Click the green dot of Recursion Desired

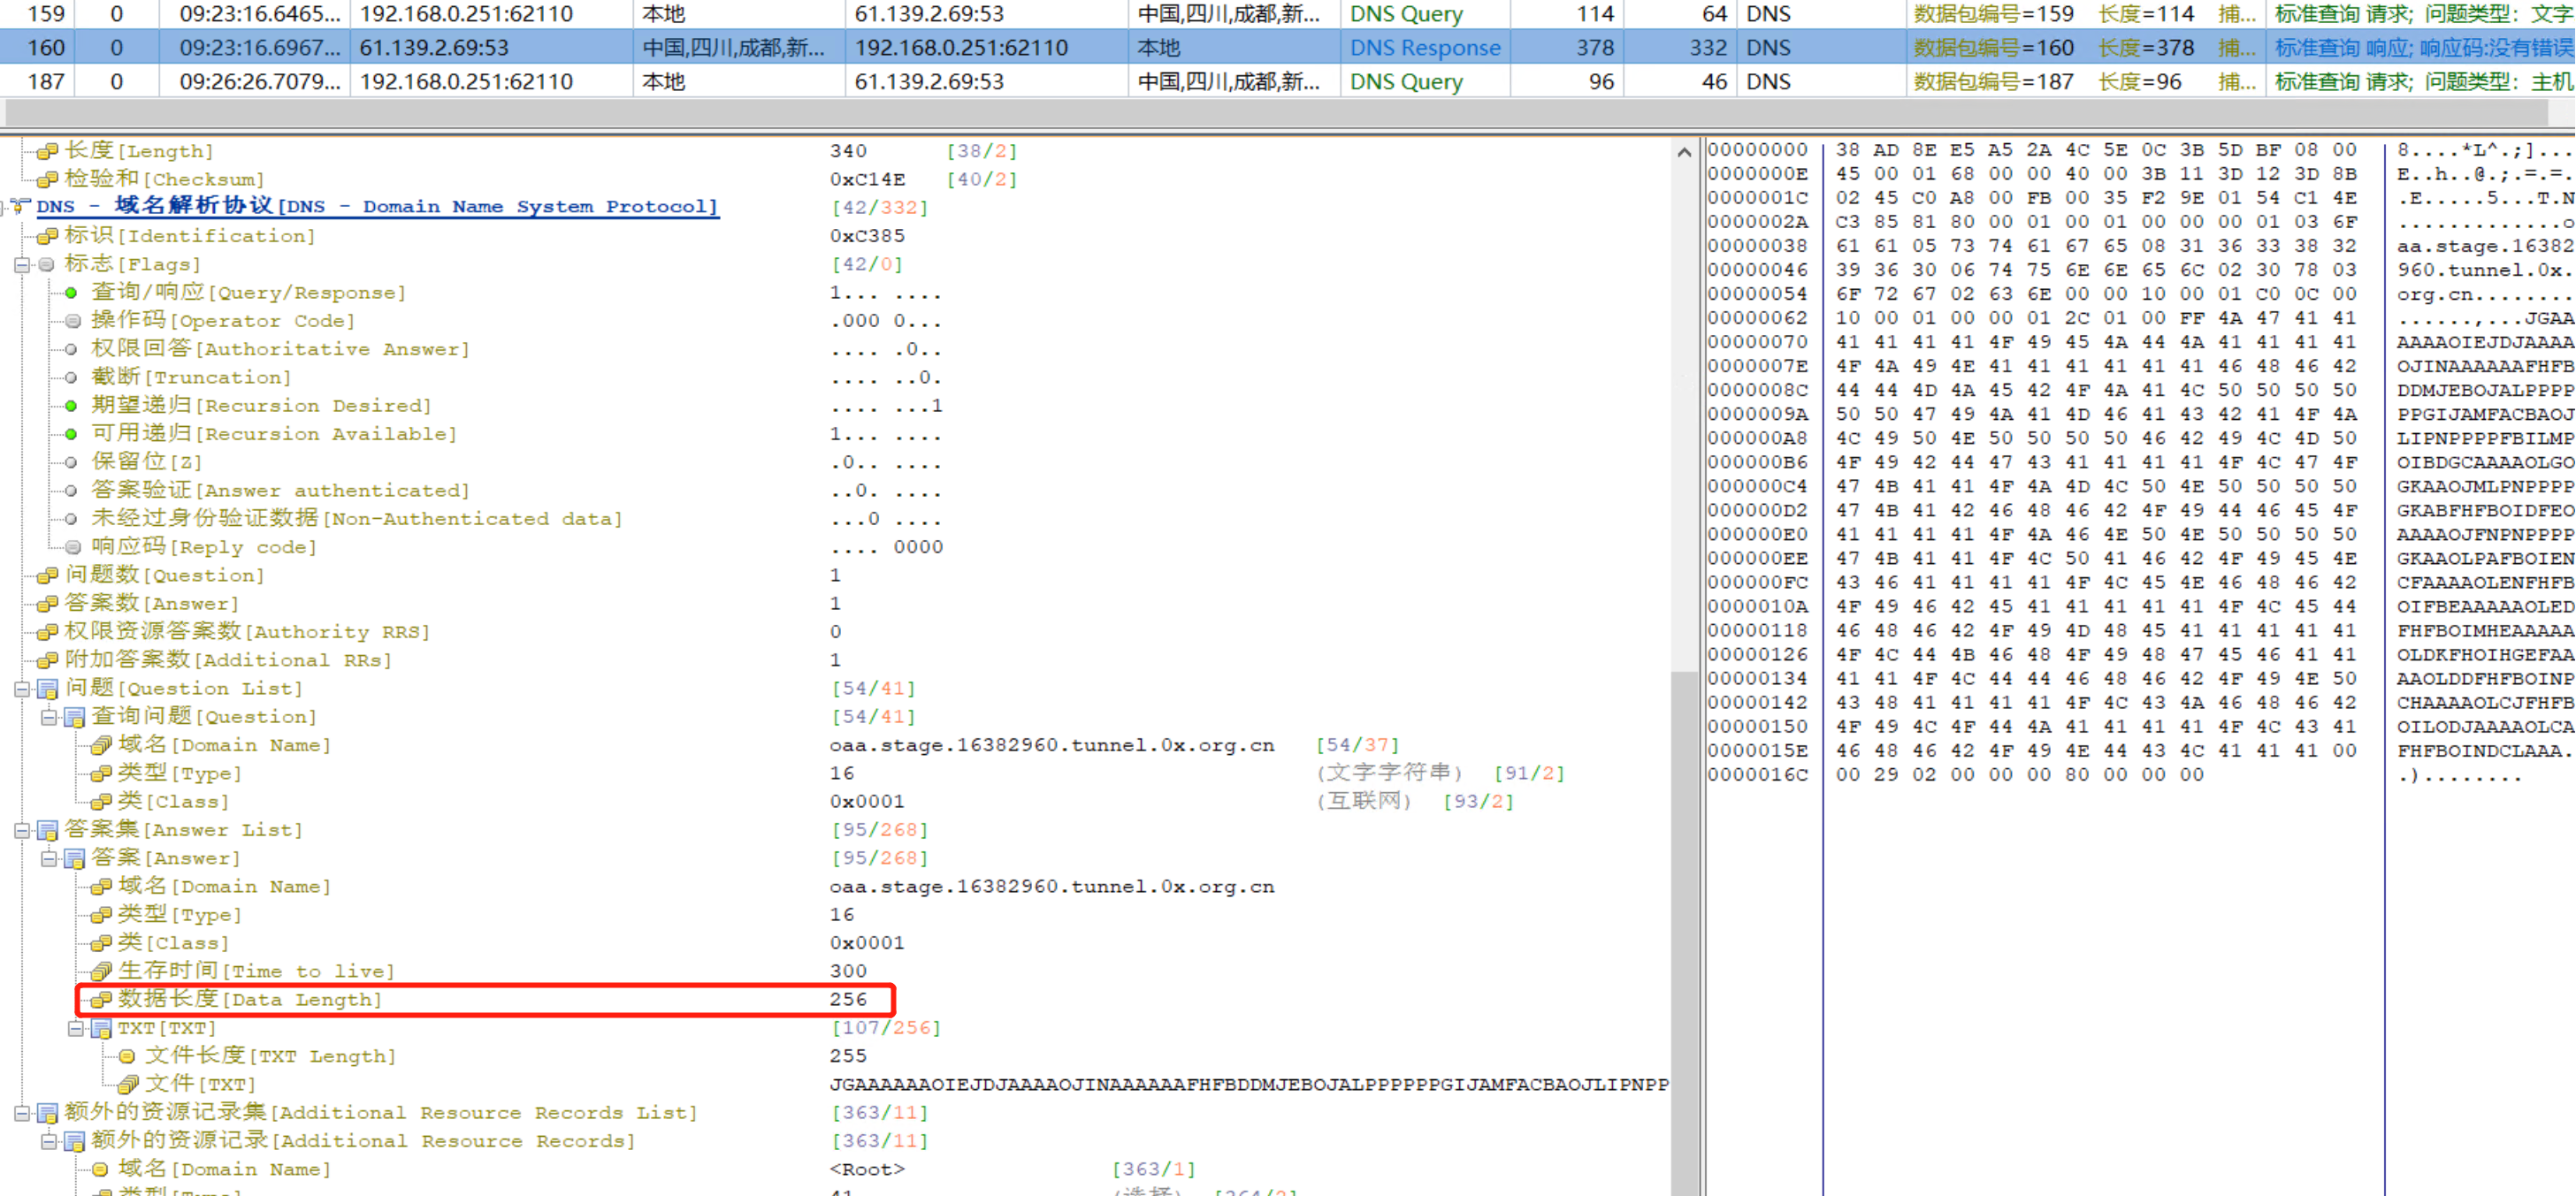71,406
